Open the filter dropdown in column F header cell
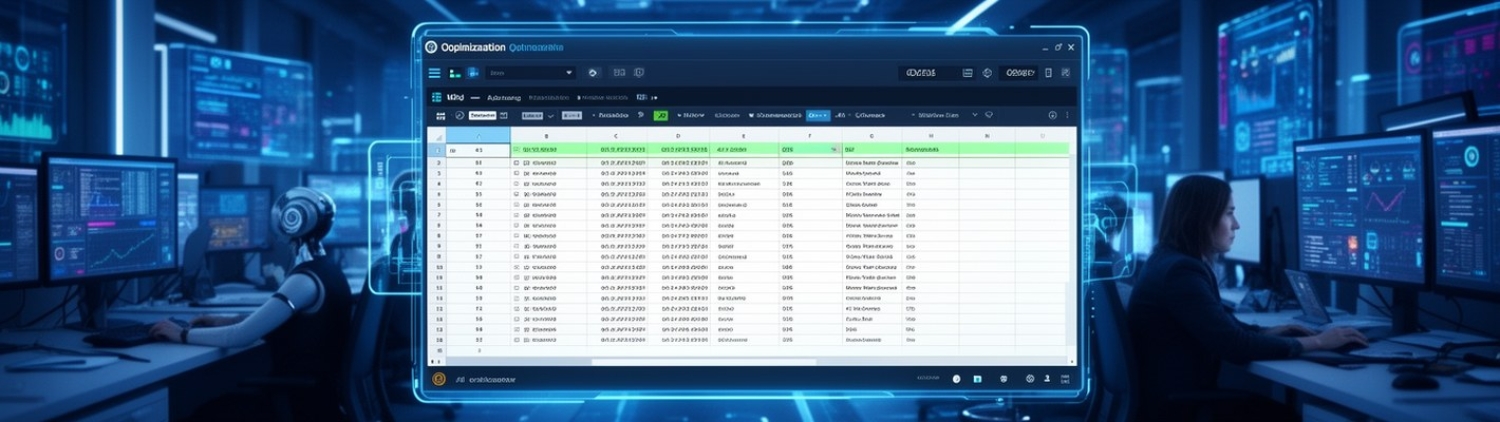The width and height of the screenshot is (1500, 422). (x=834, y=150)
